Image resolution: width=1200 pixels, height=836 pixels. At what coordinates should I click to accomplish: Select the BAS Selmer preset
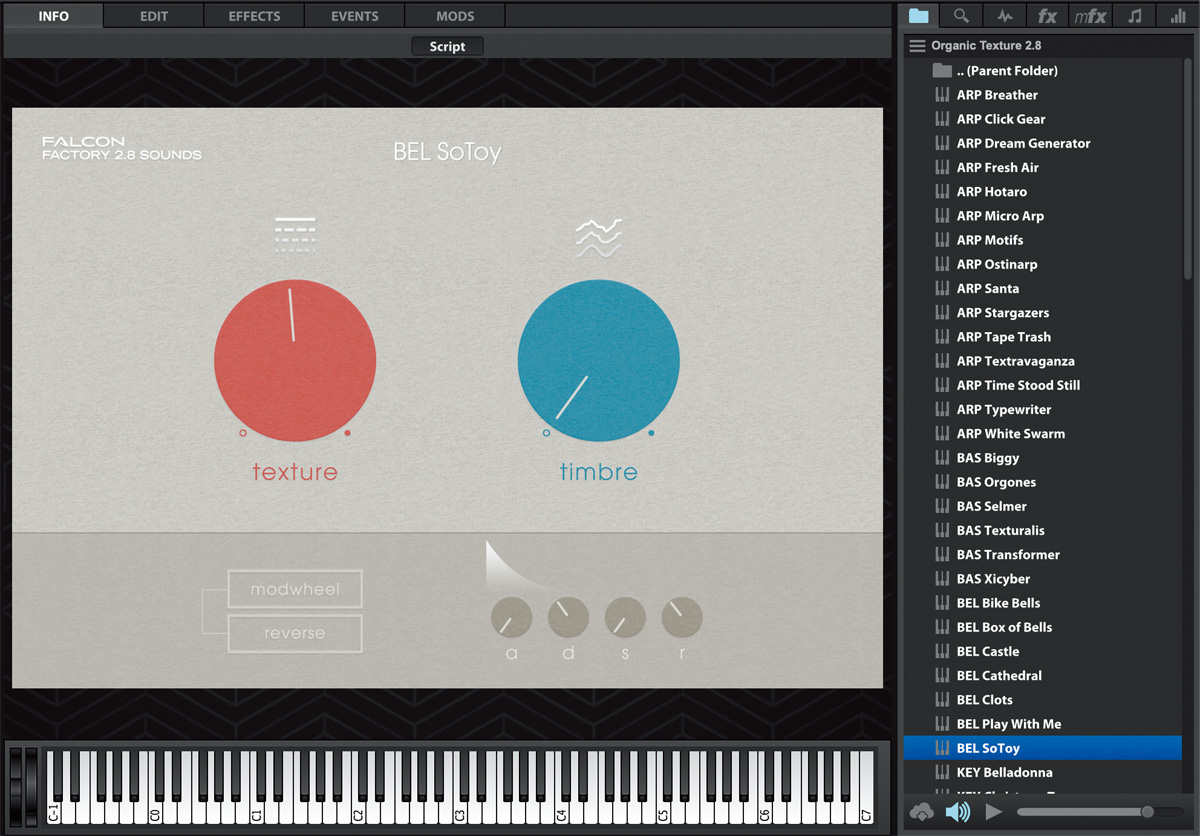(x=1043, y=506)
